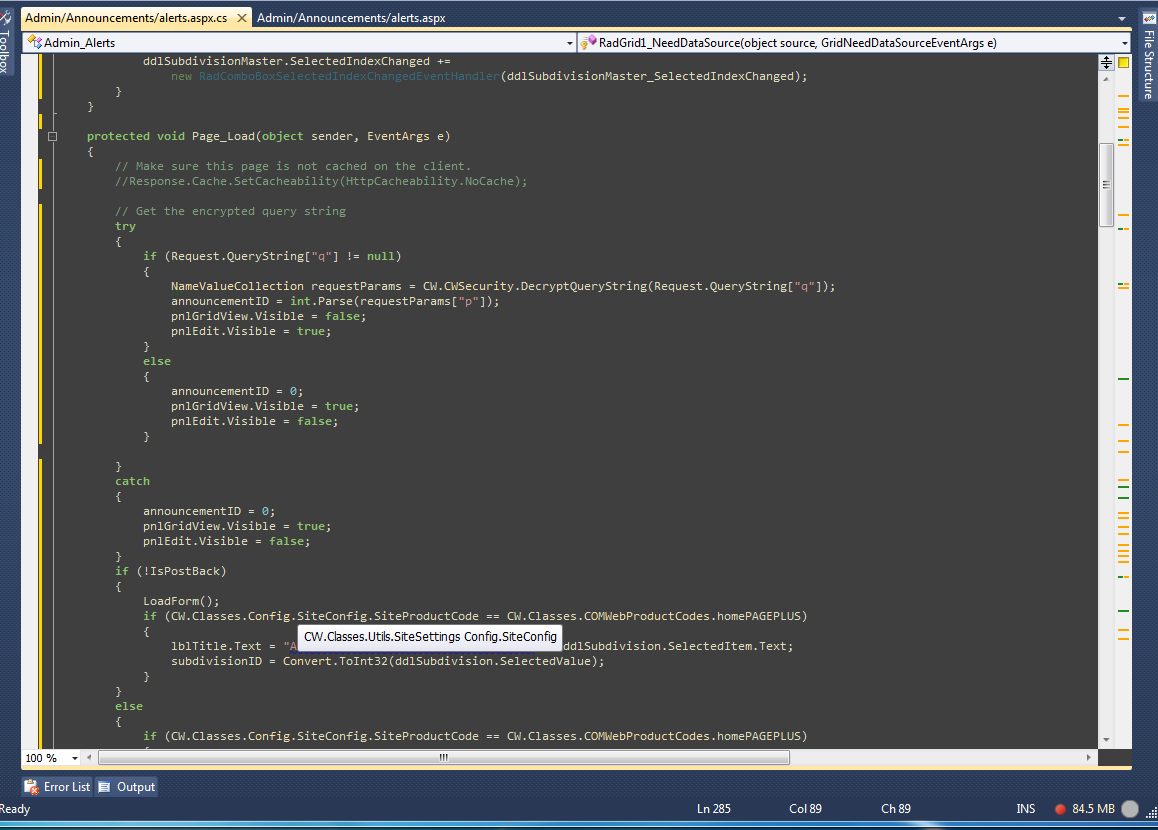Screen dimensions: 1158x830
Task: Click the vertical scrollbar thumb
Action: [x=1106, y=185]
